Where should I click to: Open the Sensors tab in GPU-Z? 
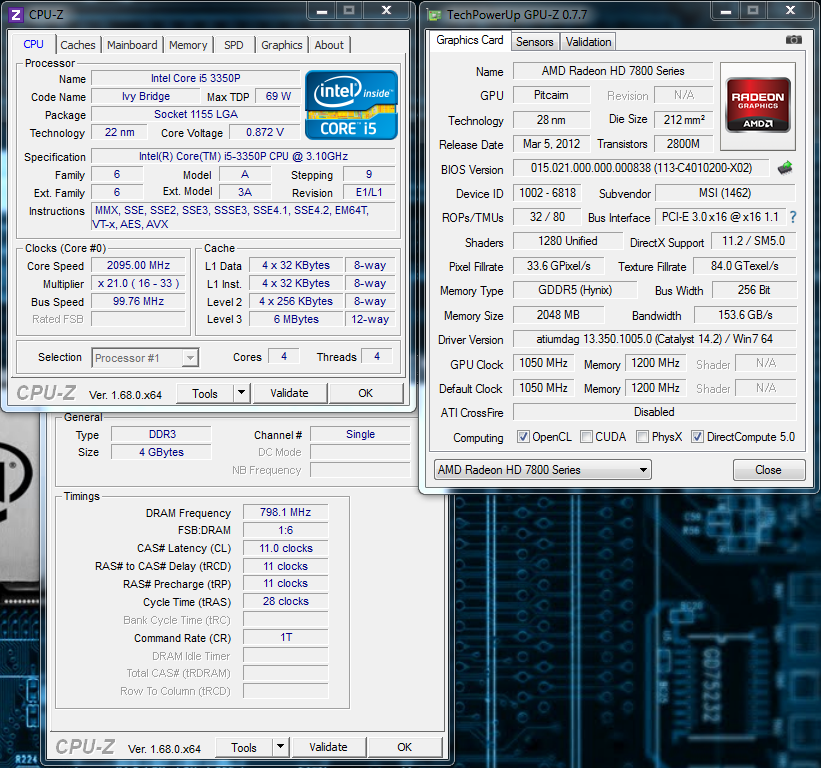click(534, 42)
